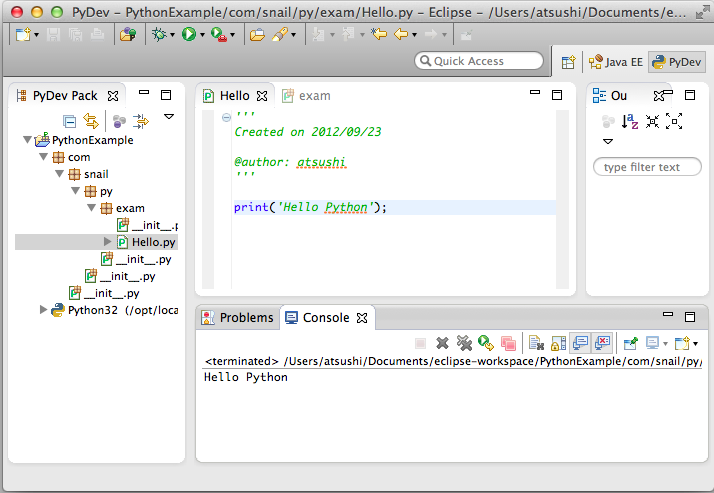714x493 pixels.
Task: Open the Package Explorer view menu triangle
Action: coord(168,117)
